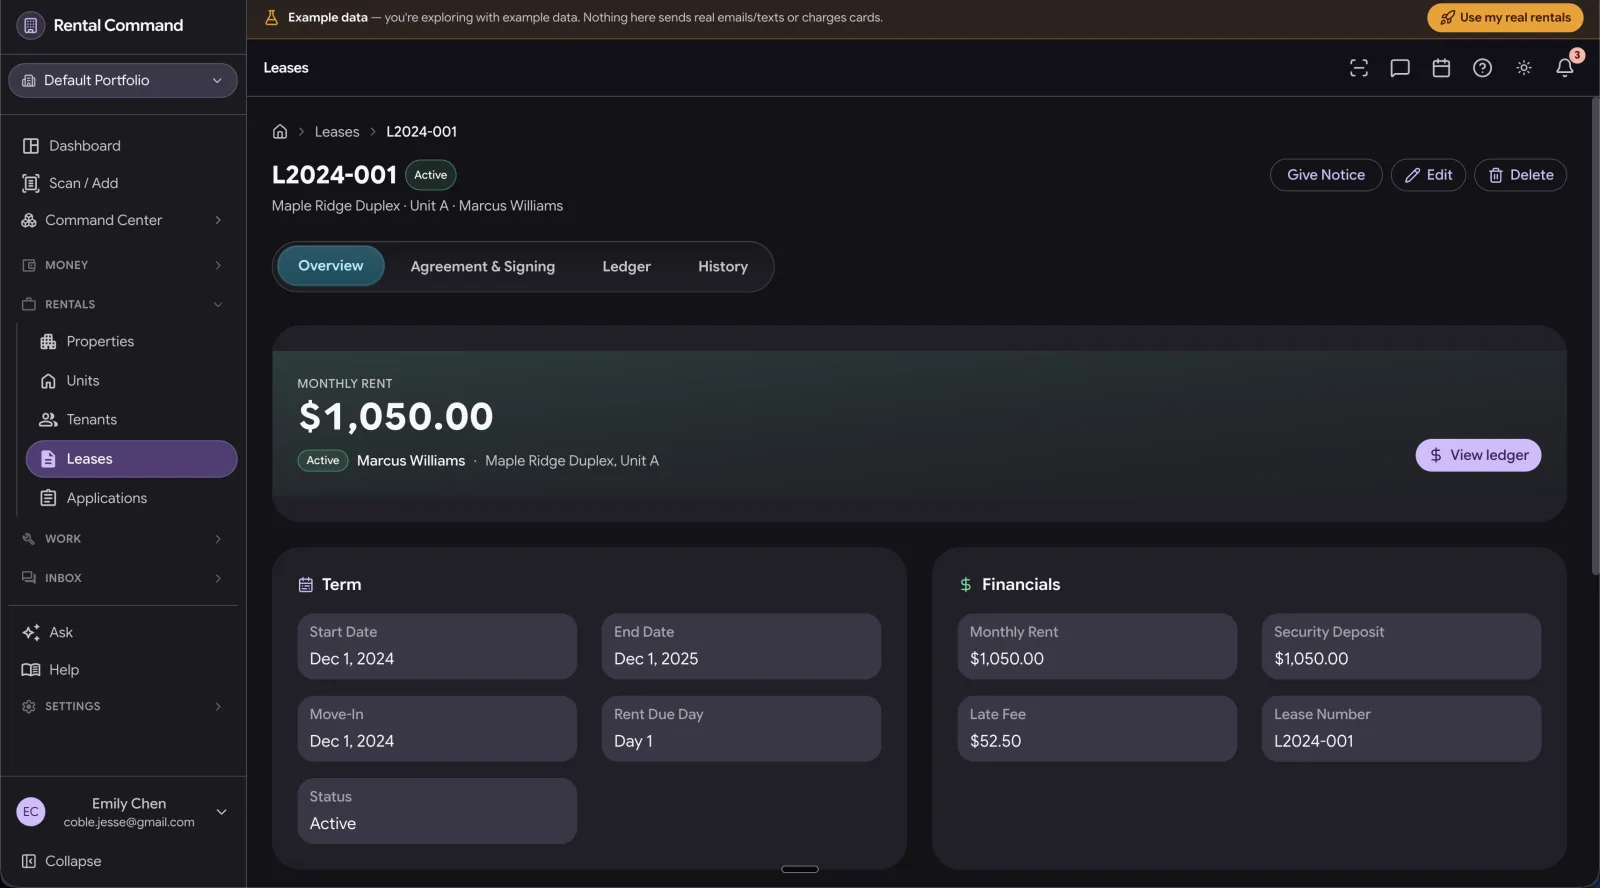Collapse the RENTALS section
Viewport: 1600px width, 888px height.
pos(122,304)
